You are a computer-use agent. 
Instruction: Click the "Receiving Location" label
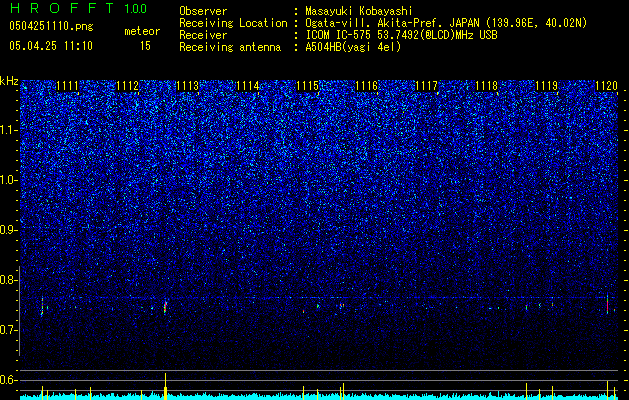click(x=233, y=23)
